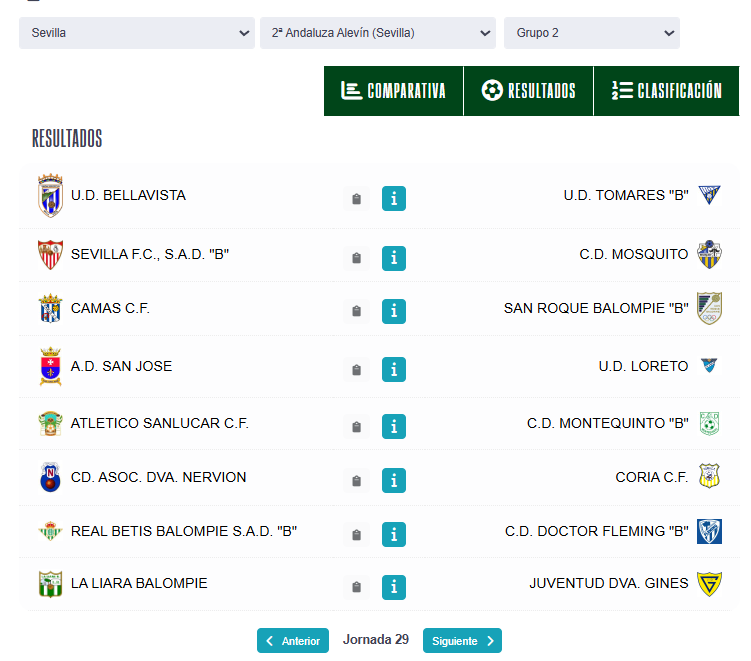Open info icon for La Liara Balompie match
This screenshot has height=661, width=751.
(x=394, y=587)
